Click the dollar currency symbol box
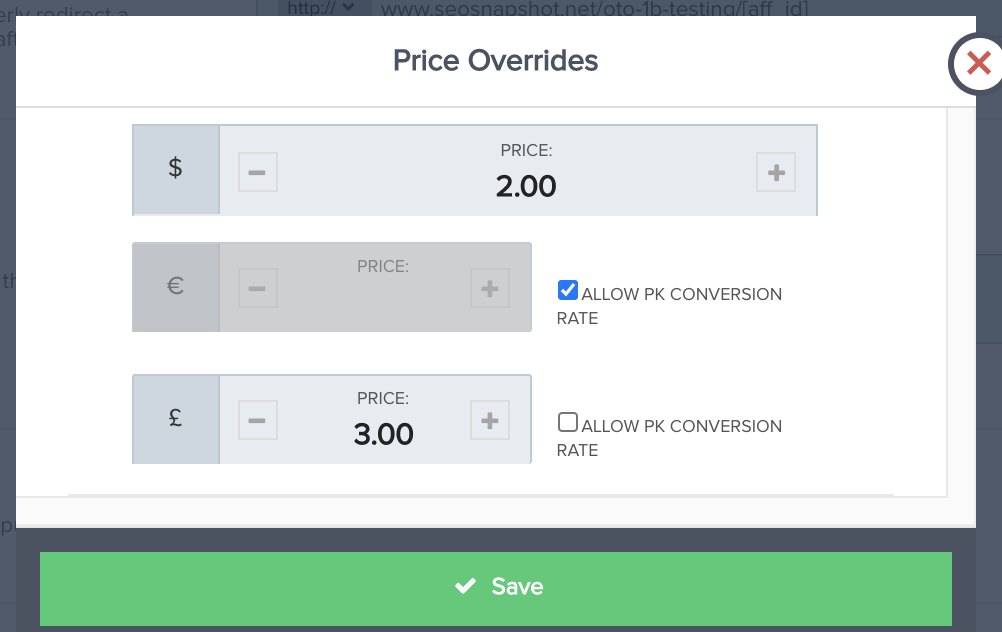1002x632 pixels. [x=175, y=169]
